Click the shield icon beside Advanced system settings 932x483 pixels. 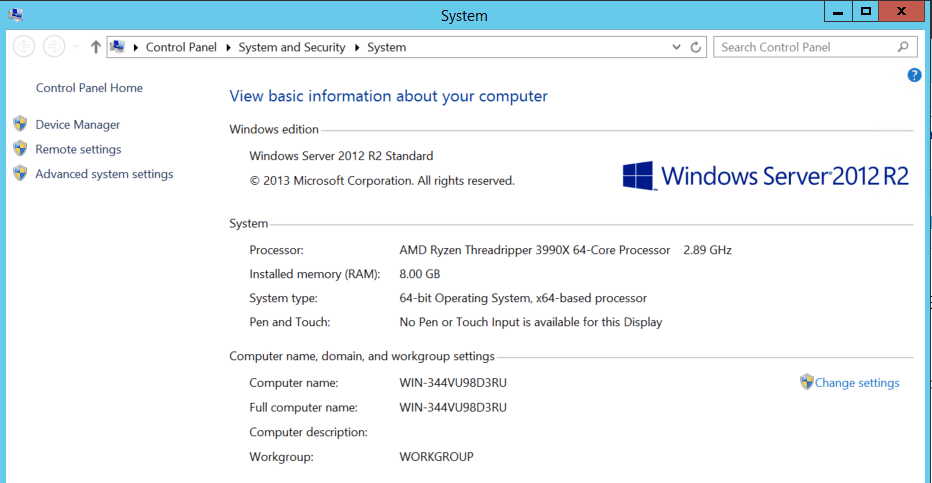click(20, 174)
